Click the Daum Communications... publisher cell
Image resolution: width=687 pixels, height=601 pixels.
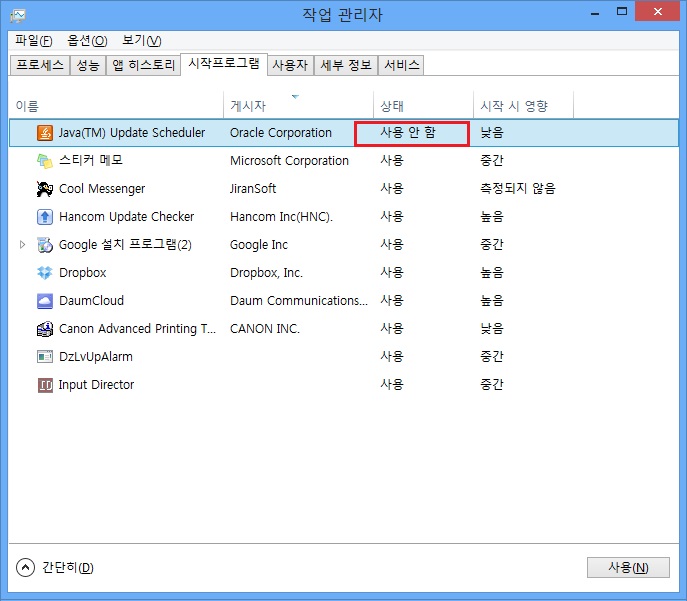click(x=299, y=301)
